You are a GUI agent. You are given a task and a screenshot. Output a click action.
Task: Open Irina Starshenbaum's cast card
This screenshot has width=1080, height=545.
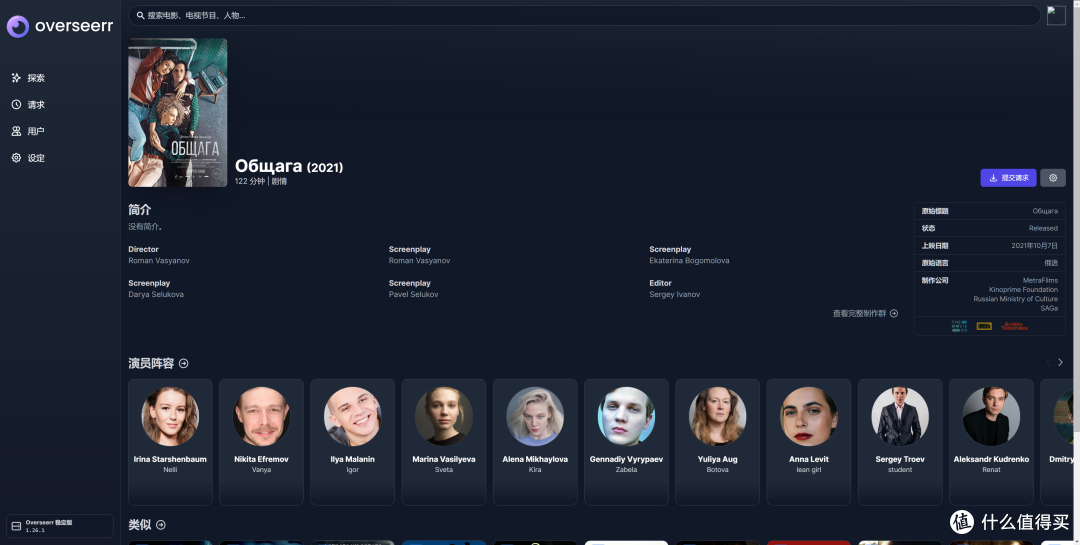point(170,441)
